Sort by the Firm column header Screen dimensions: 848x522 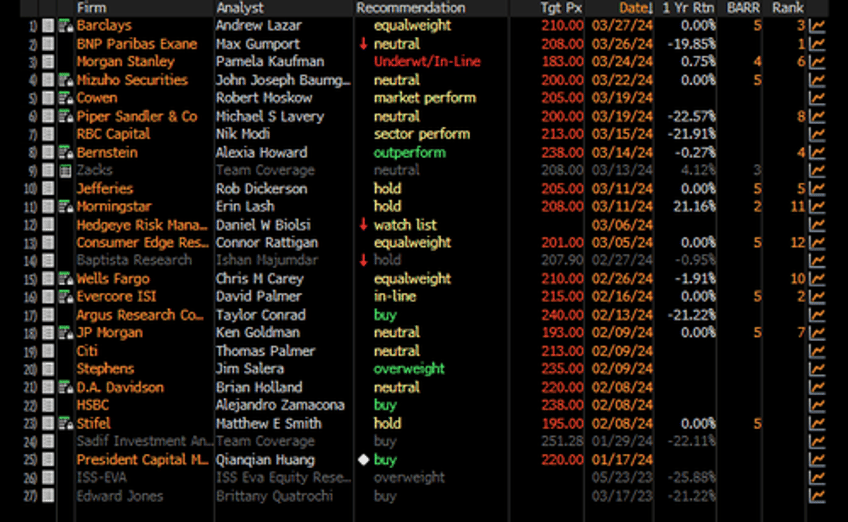click(91, 8)
